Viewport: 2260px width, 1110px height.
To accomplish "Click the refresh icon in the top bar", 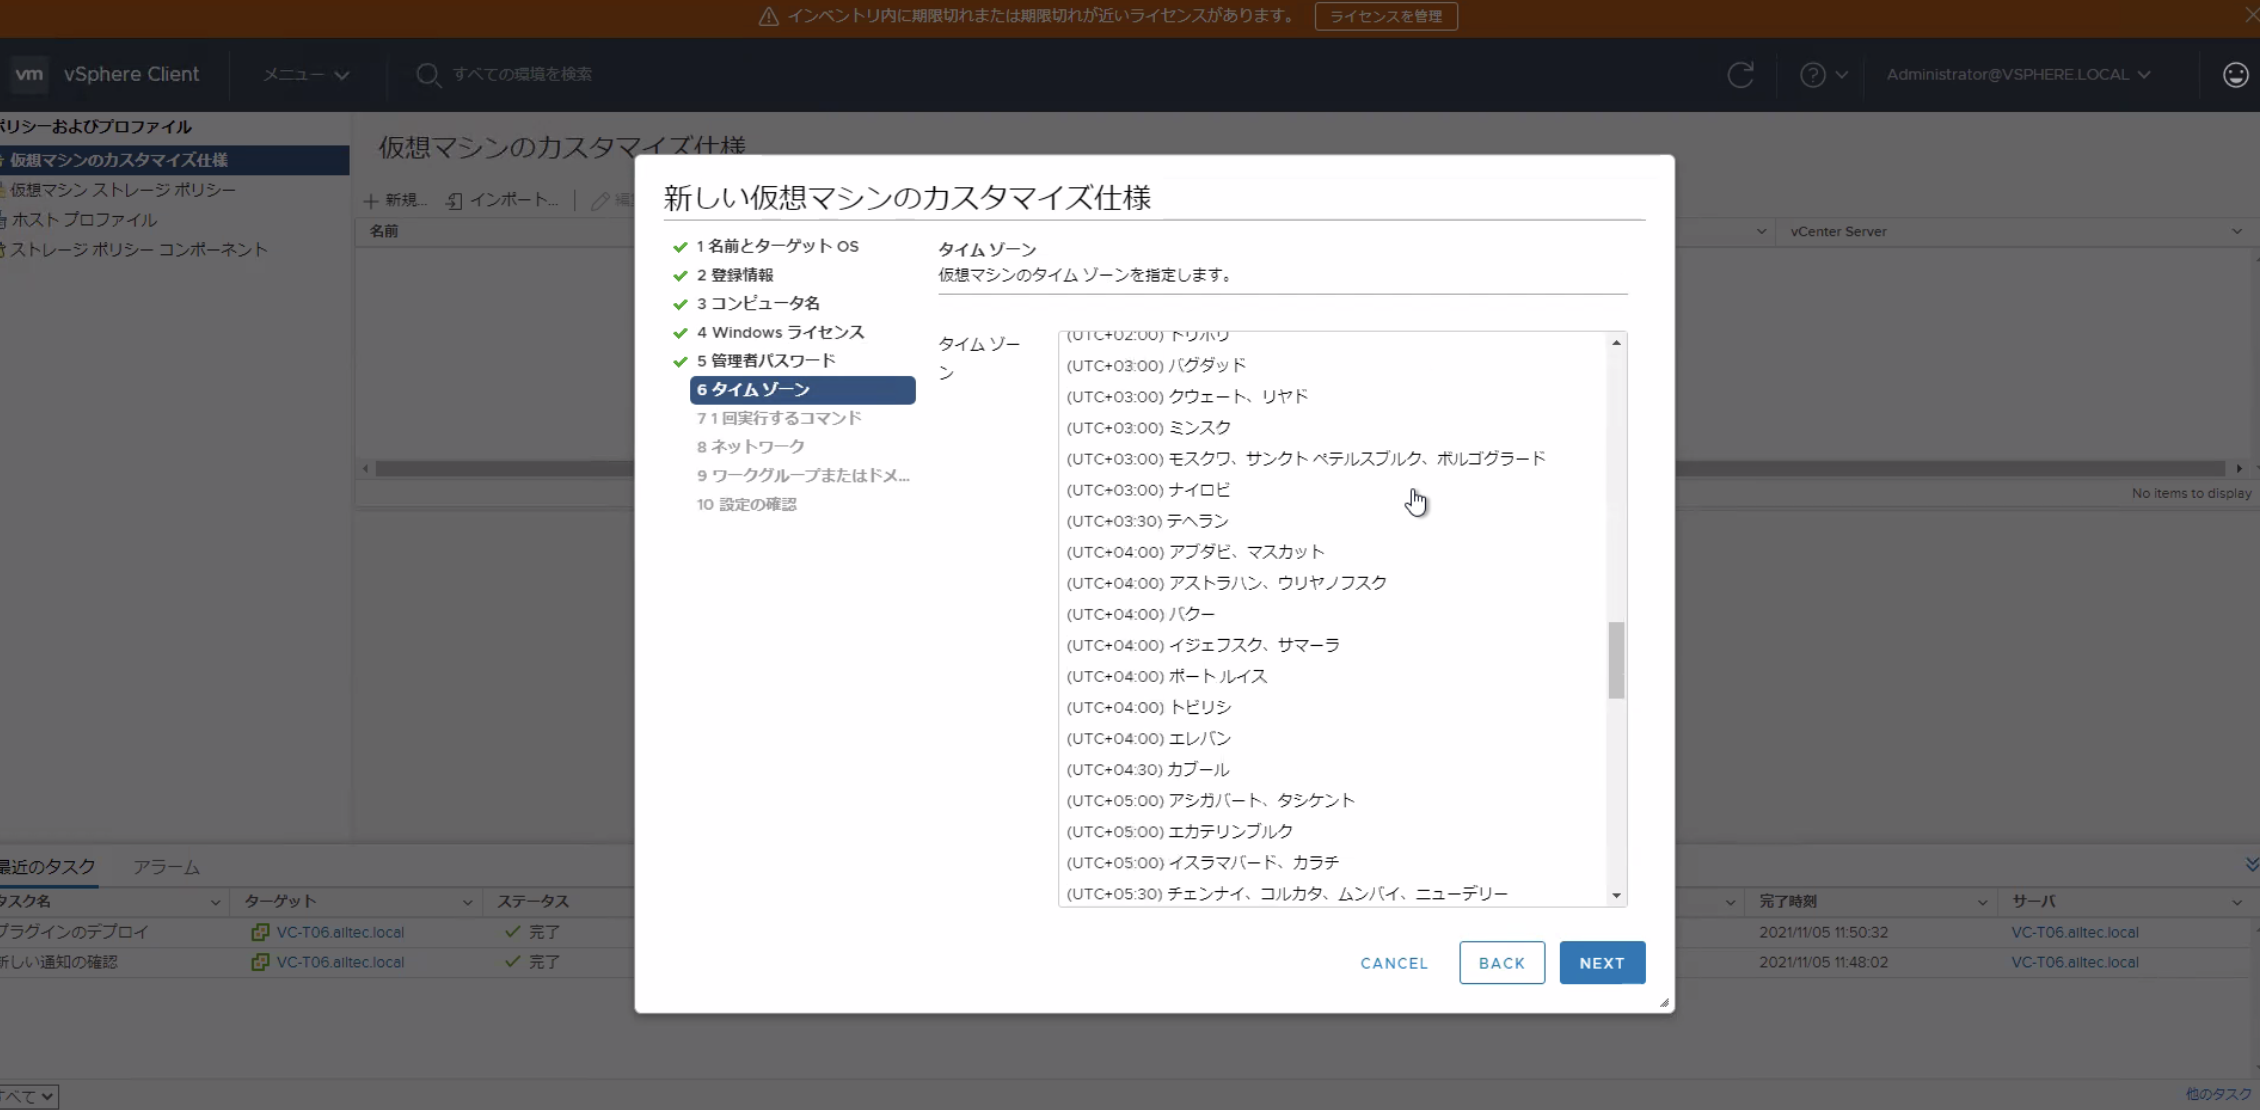I will click(x=1740, y=74).
